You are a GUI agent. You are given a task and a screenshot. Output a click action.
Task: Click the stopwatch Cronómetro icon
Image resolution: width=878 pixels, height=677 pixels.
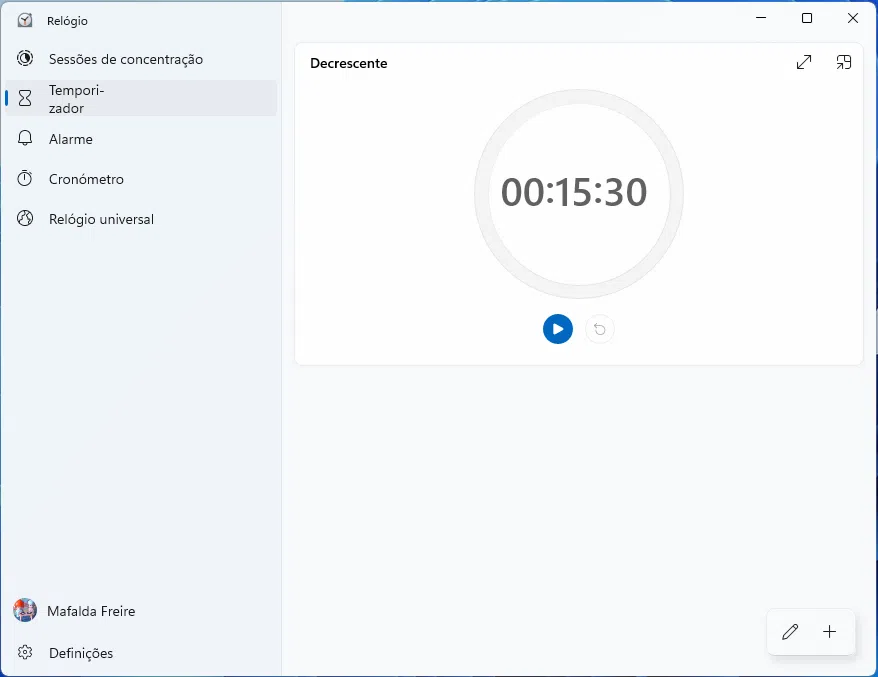point(25,179)
